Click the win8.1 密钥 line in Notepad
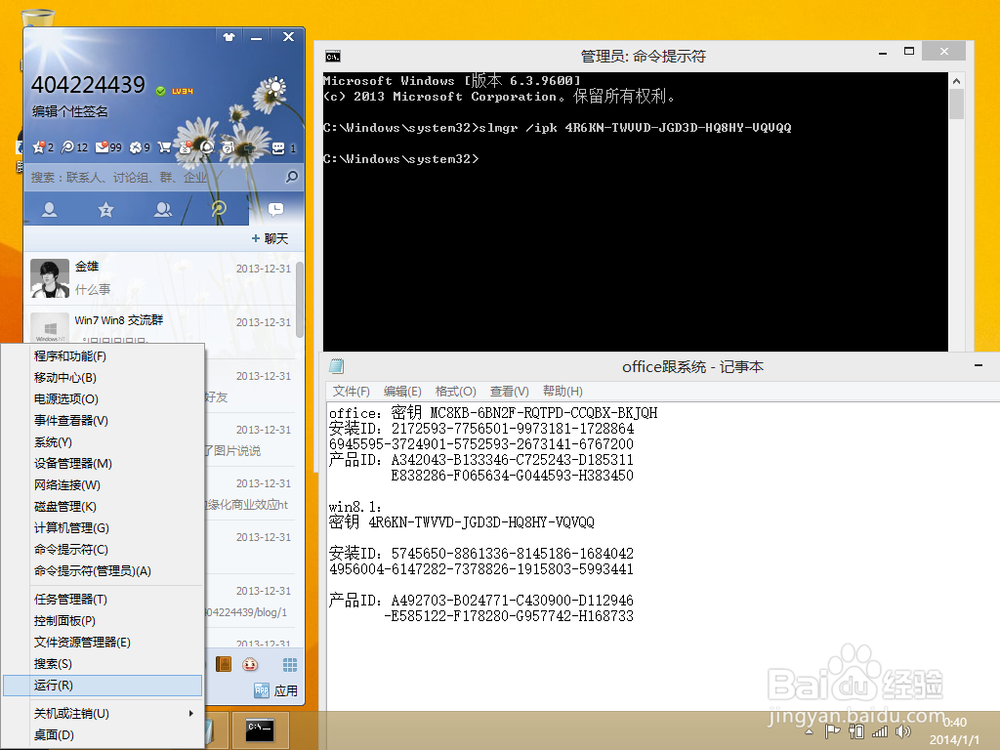The height and width of the screenshot is (750, 1000). (x=462, y=523)
